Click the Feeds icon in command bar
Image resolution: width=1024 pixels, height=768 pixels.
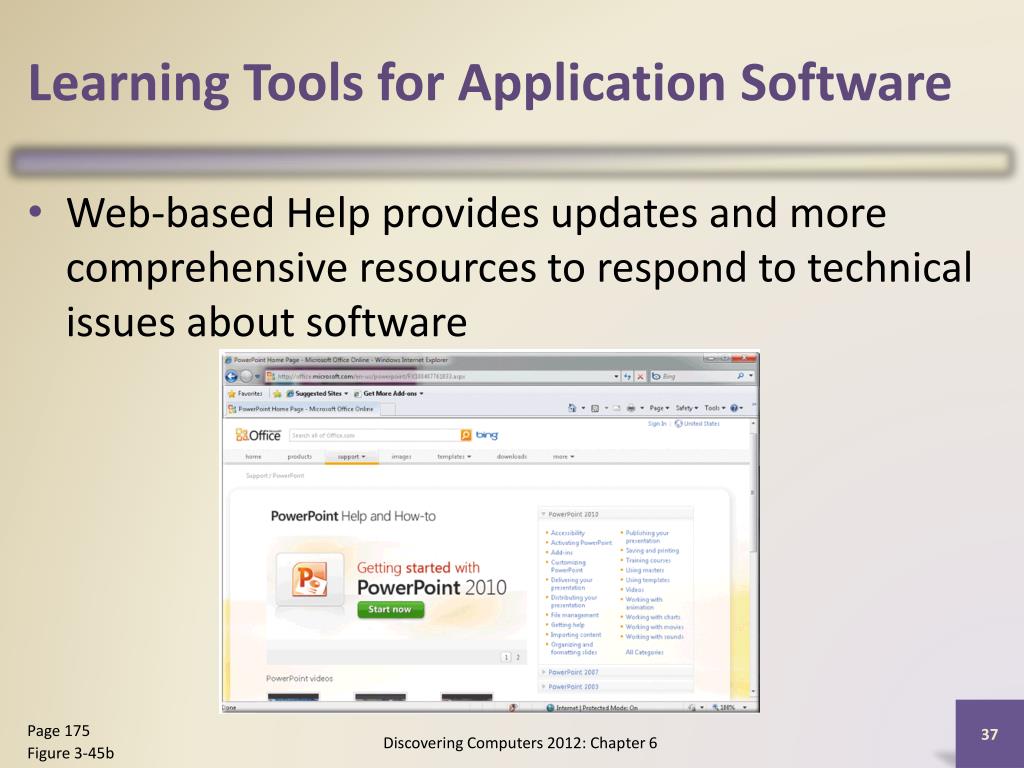[x=595, y=408]
